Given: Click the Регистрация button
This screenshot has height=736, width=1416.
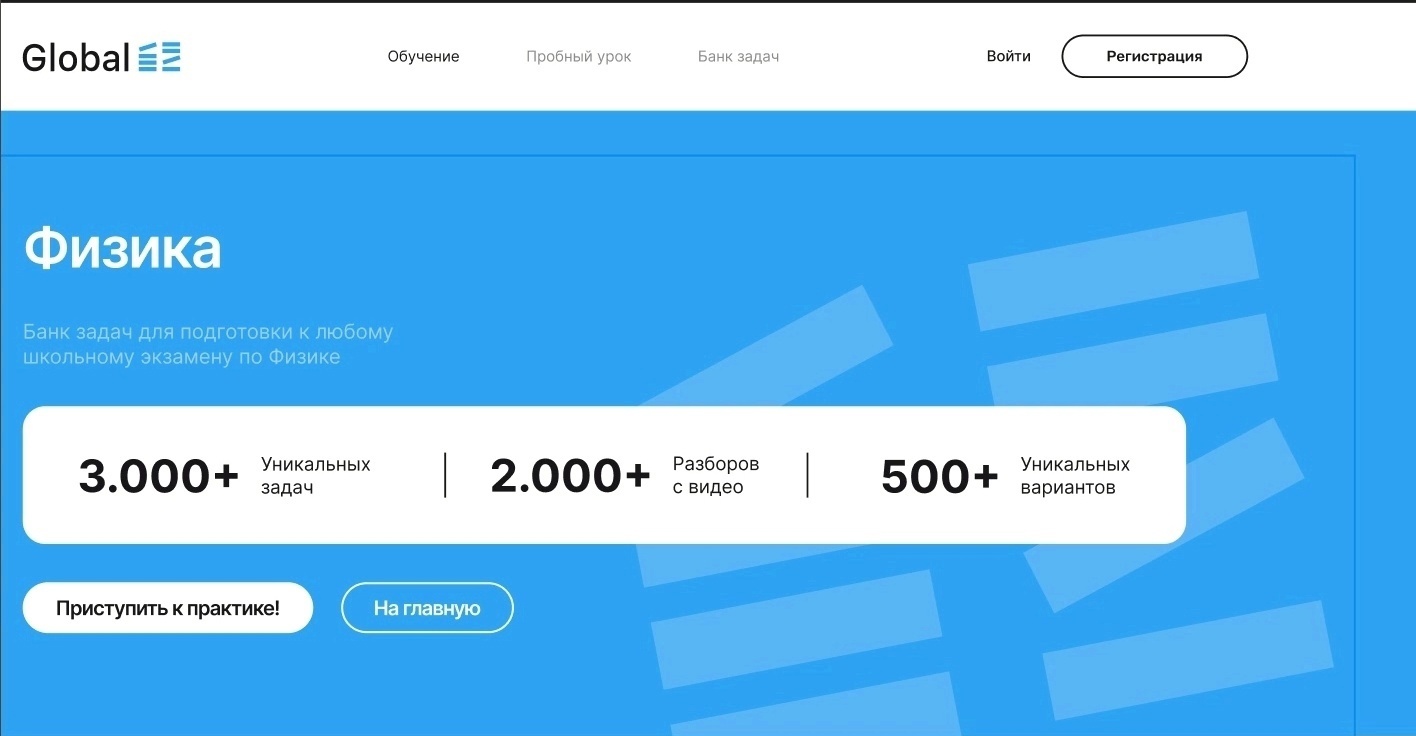Looking at the screenshot, I should coord(1154,56).
